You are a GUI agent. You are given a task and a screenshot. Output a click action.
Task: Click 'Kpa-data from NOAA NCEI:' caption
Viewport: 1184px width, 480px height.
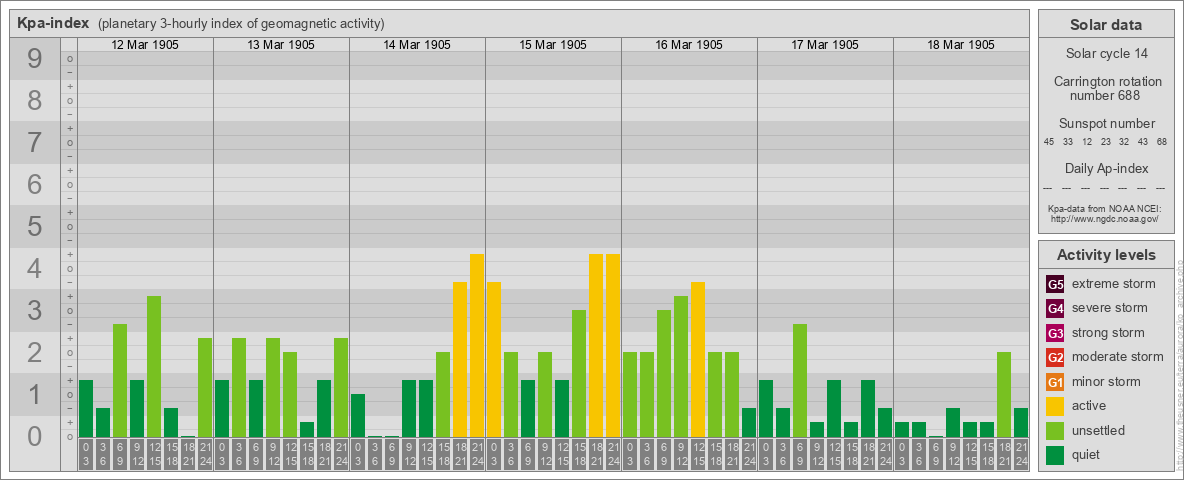pyautogui.click(x=1105, y=208)
